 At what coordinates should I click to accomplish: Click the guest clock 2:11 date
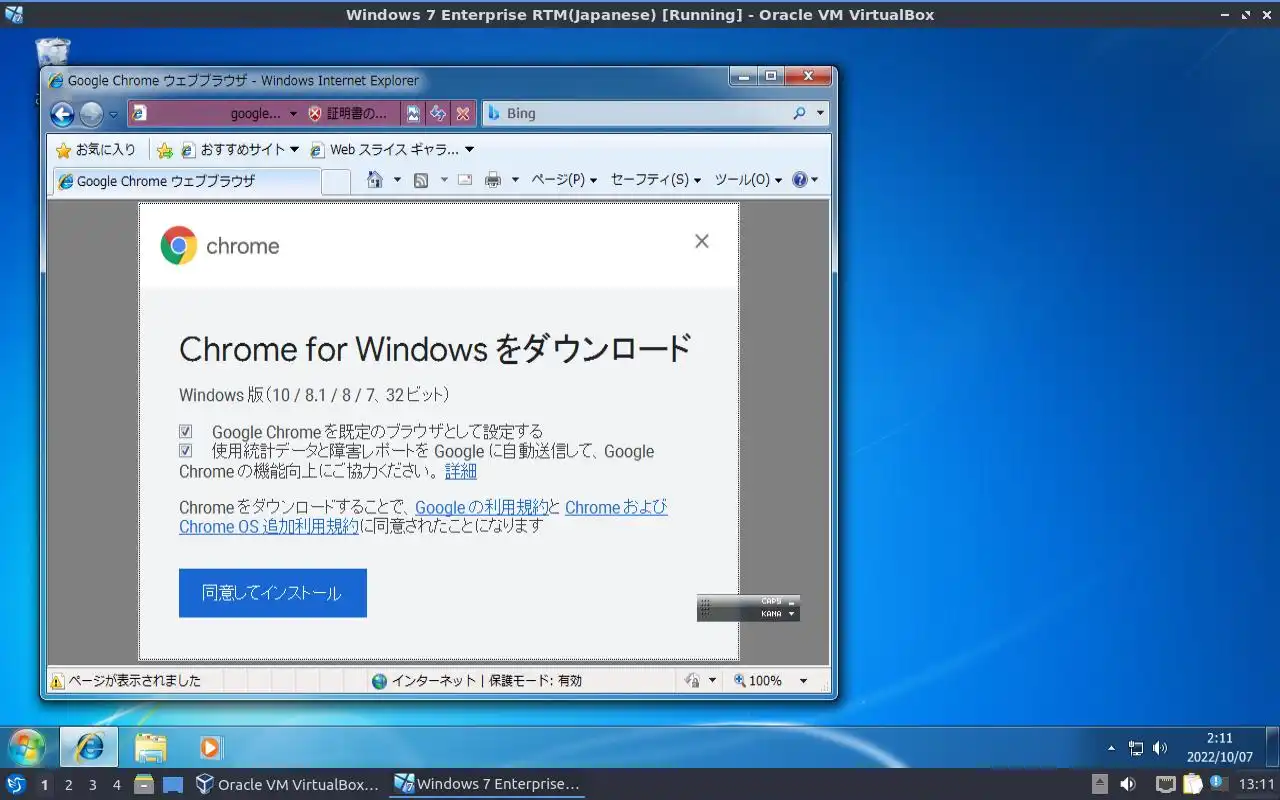[x=1219, y=747]
